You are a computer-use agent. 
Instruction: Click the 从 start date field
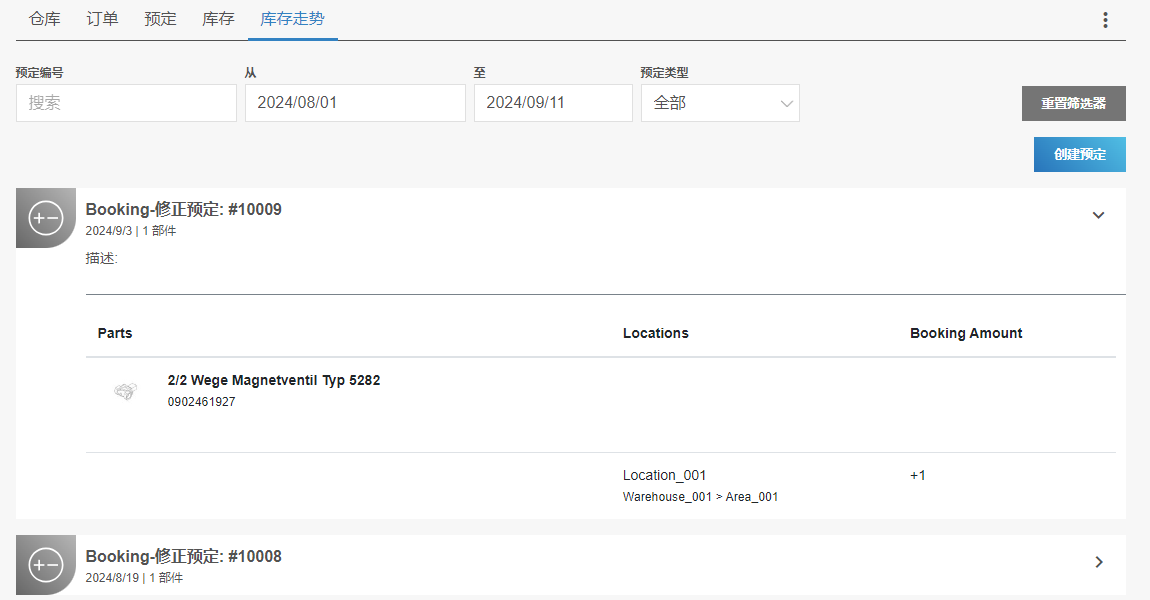pos(355,103)
